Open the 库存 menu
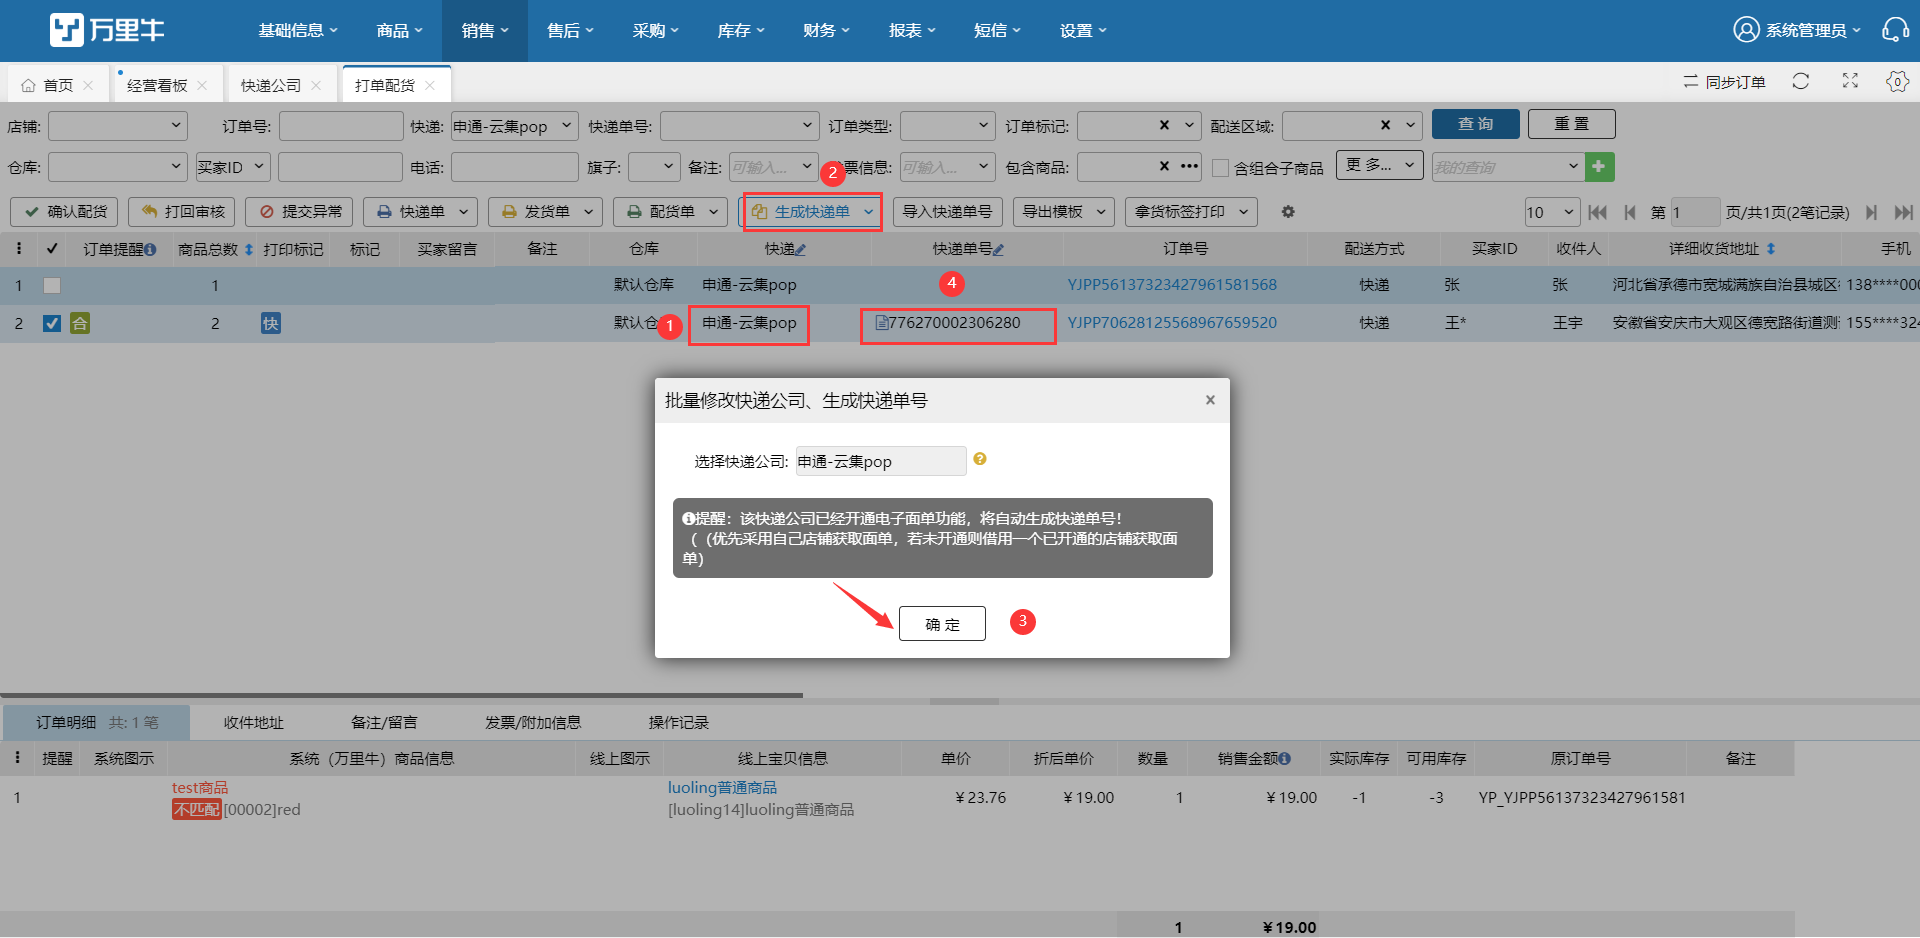The height and width of the screenshot is (938, 1920). tap(741, 31)
